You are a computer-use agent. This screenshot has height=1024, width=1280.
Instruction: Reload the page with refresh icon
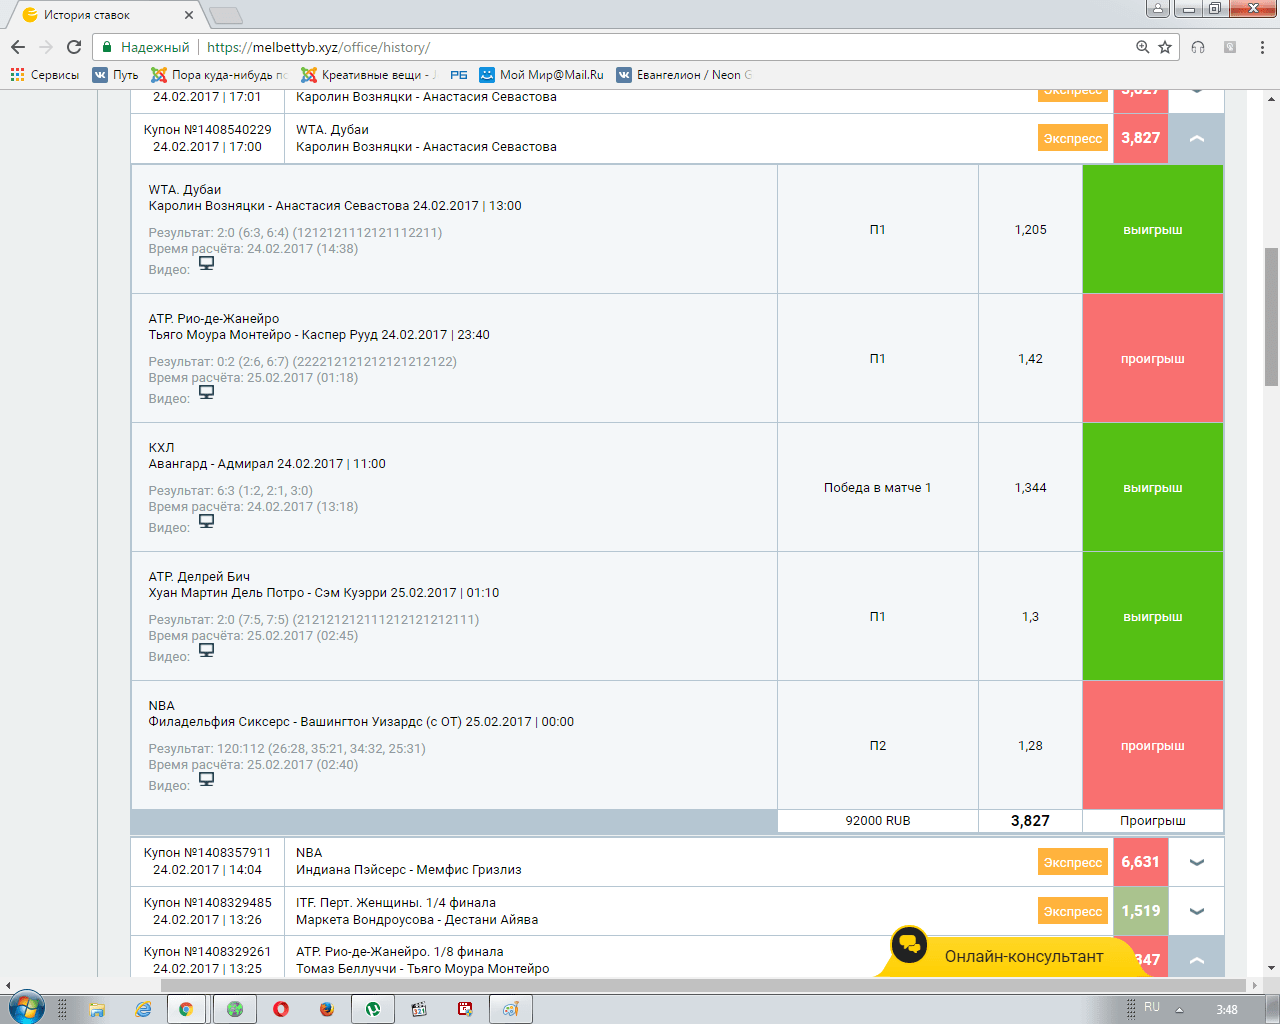click(x=74, y=47)
